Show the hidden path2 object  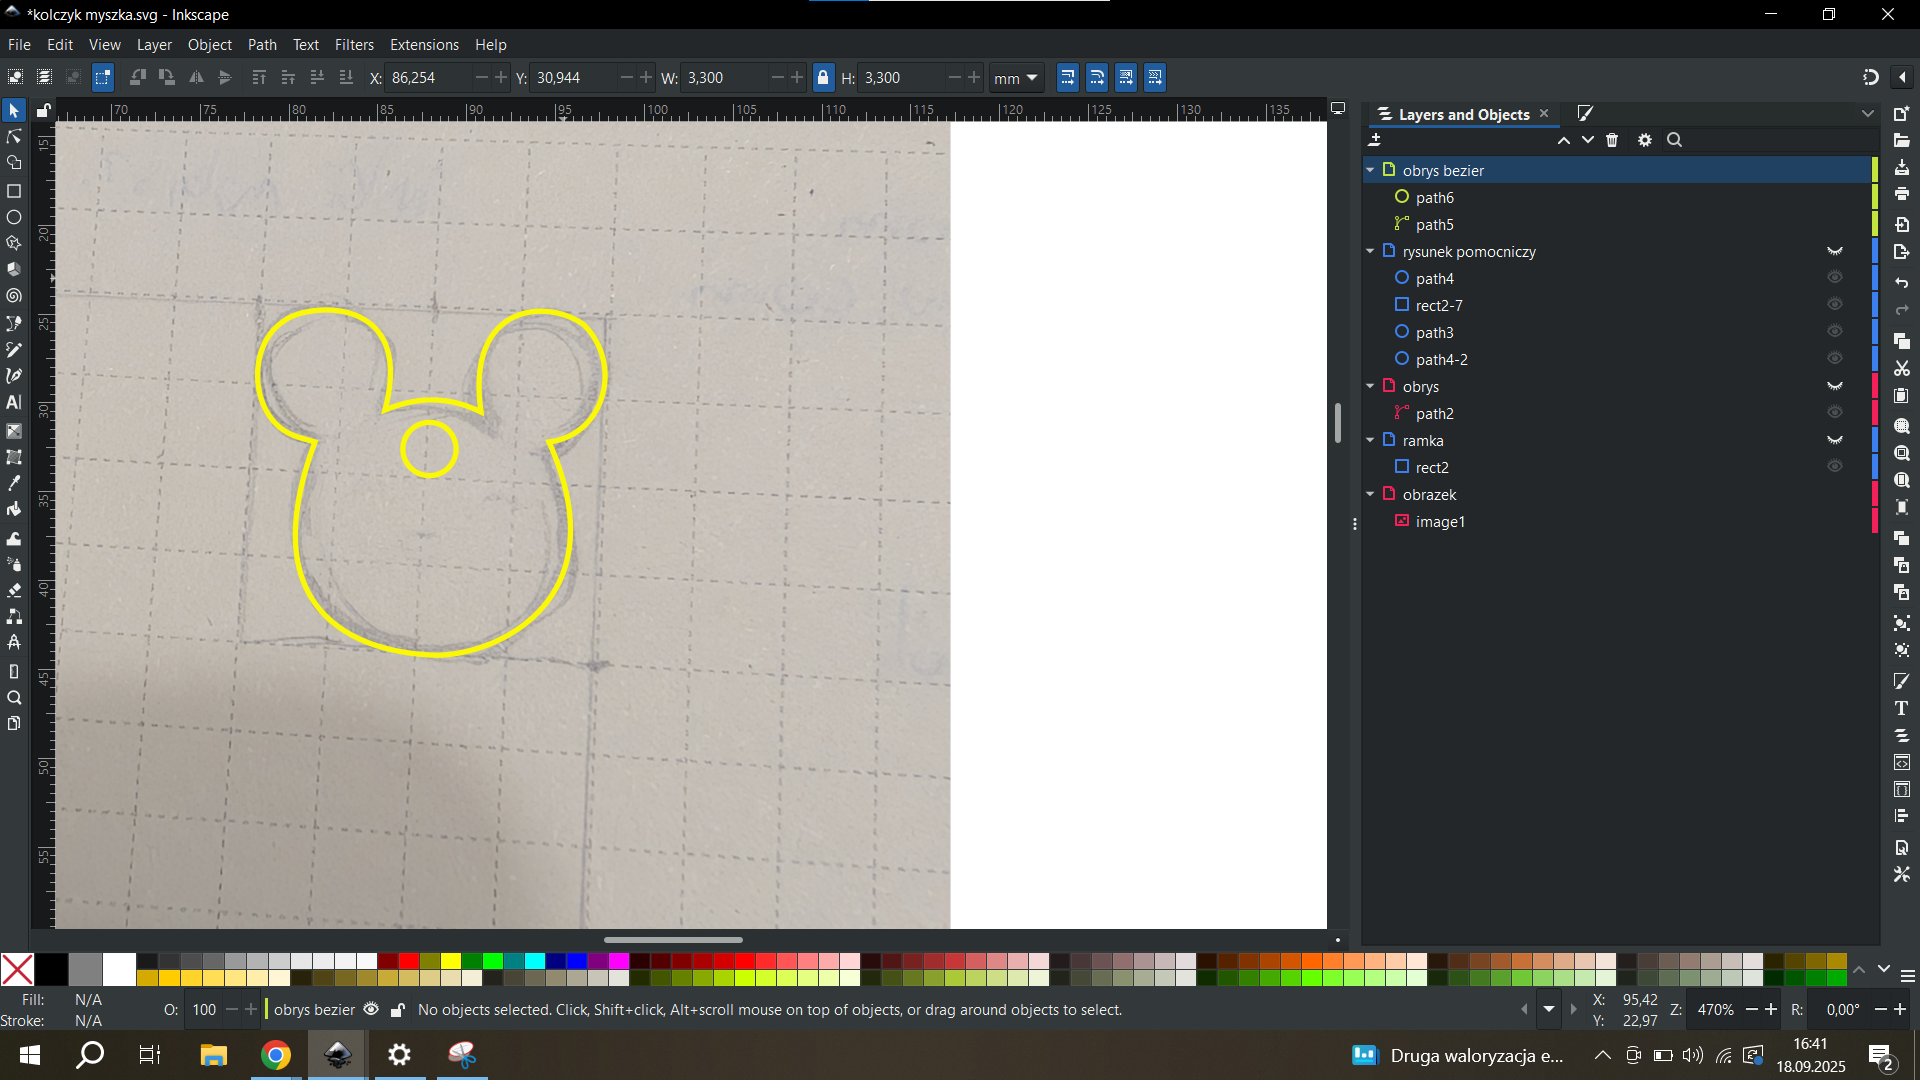[1835, 413]
